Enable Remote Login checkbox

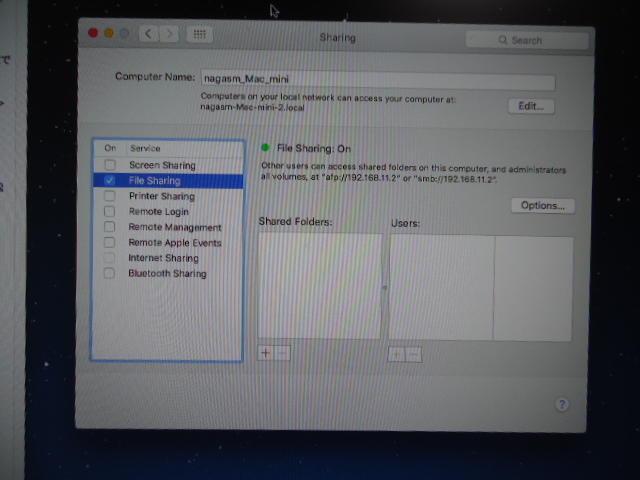click(x=109, y=211)
